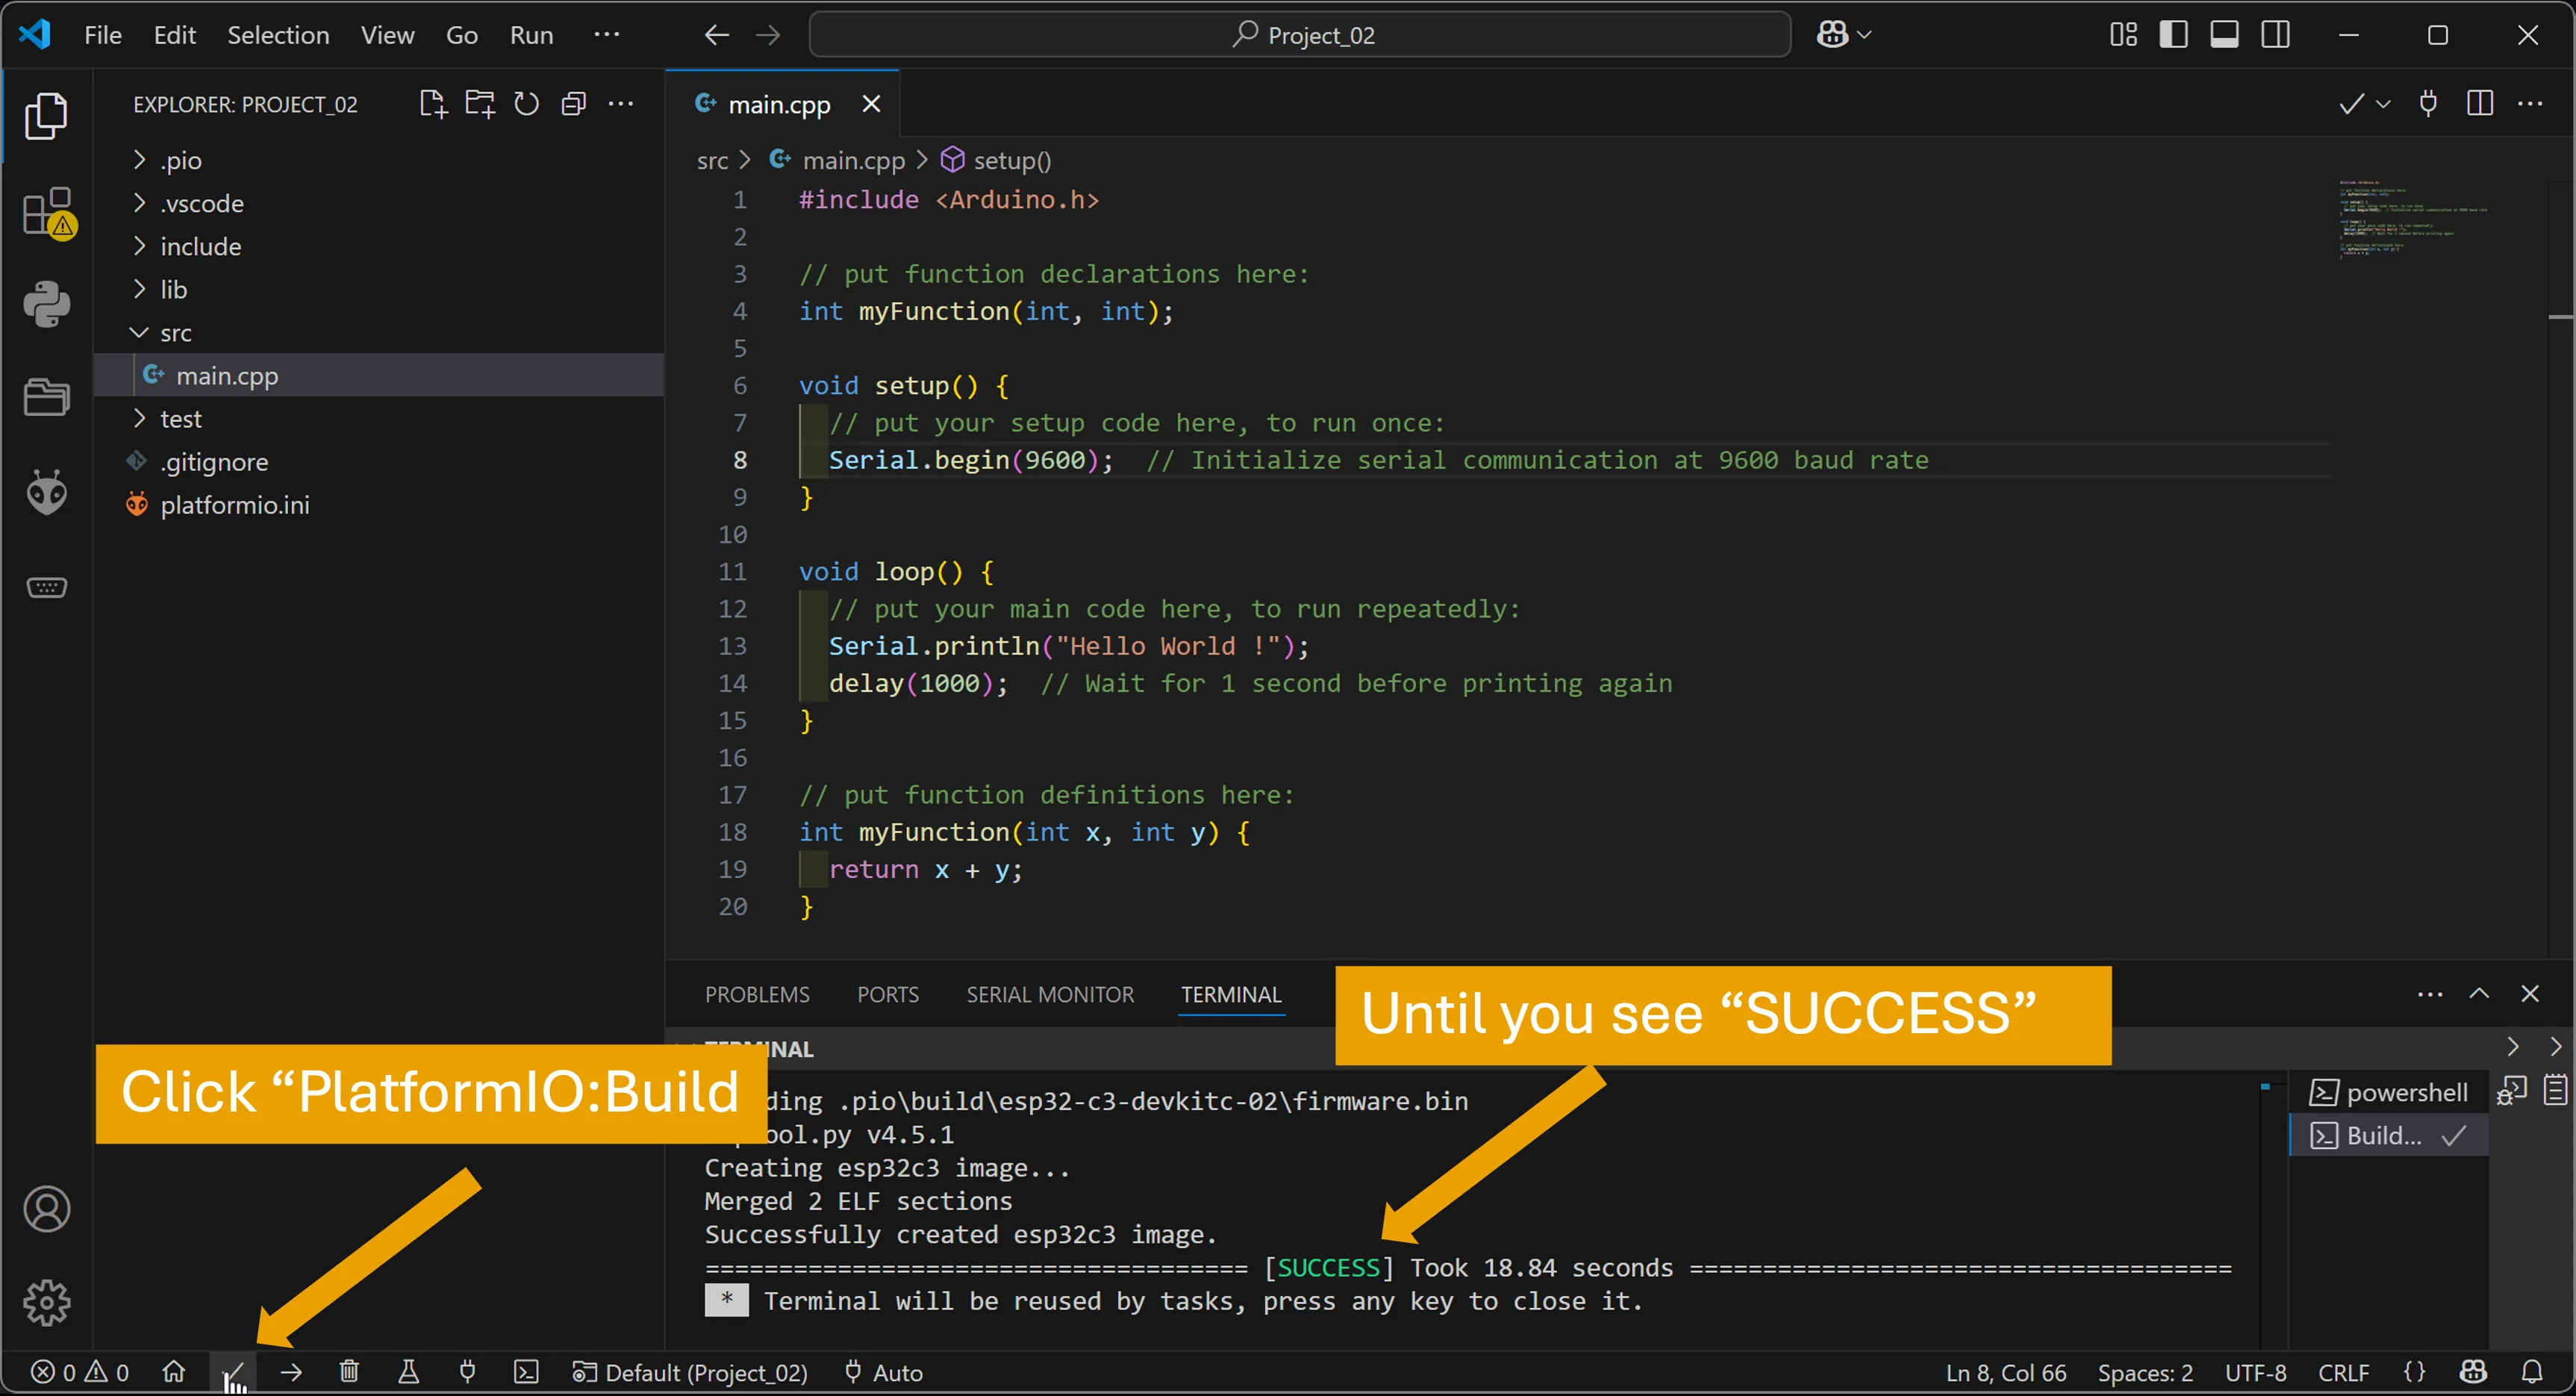2576x1396 pixels.
Task: Collapse all folders in Explorer
Action: coord(573,104)
